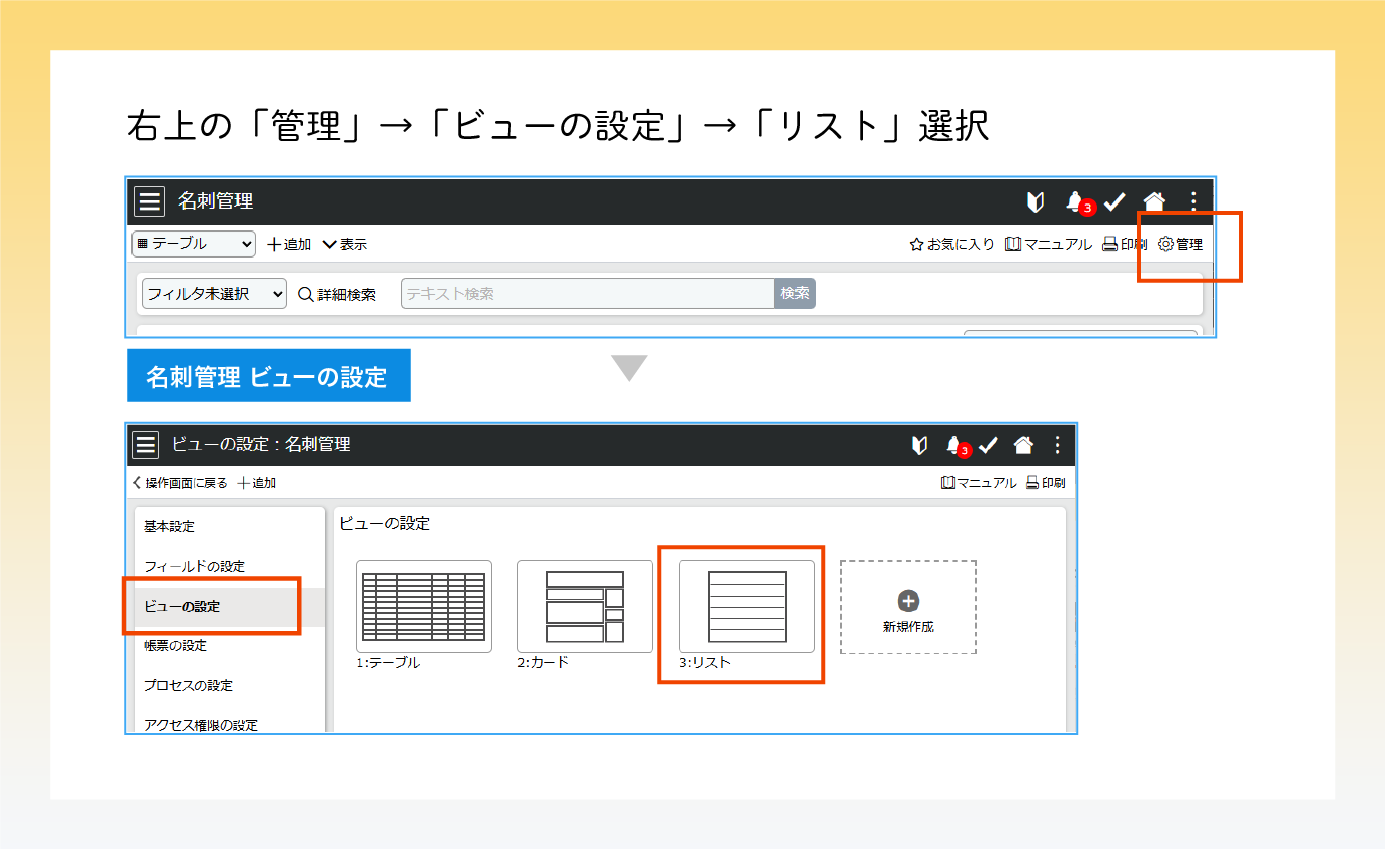The image size is (1386, 850).
Task: Open notifications bell in the ビューの設定 header
Action: [x=954, y=445]
